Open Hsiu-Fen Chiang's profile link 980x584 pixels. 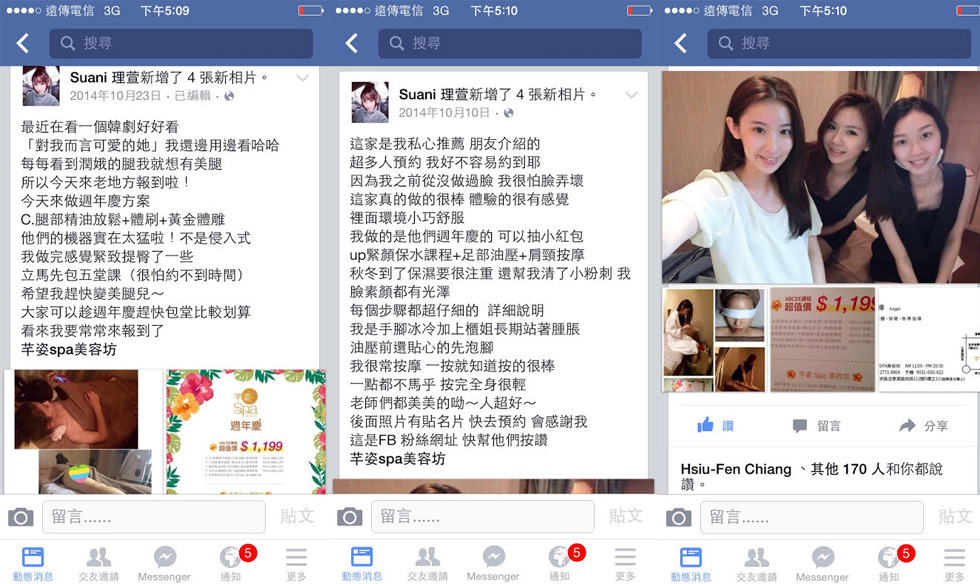pyautogui.click(x=736, y=469)
